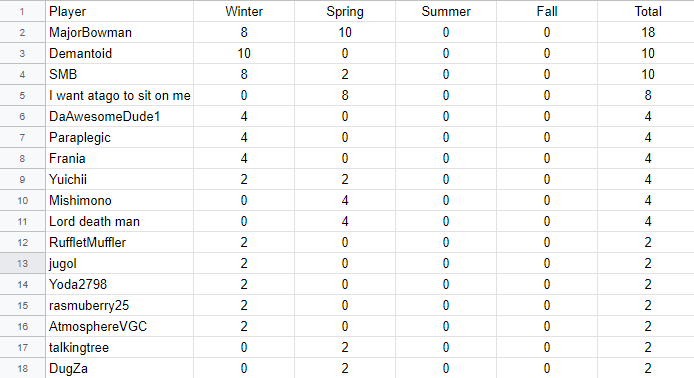
Task: Select Mishimono's Spring cell showing 4
Action: click(x=345, y=201)
